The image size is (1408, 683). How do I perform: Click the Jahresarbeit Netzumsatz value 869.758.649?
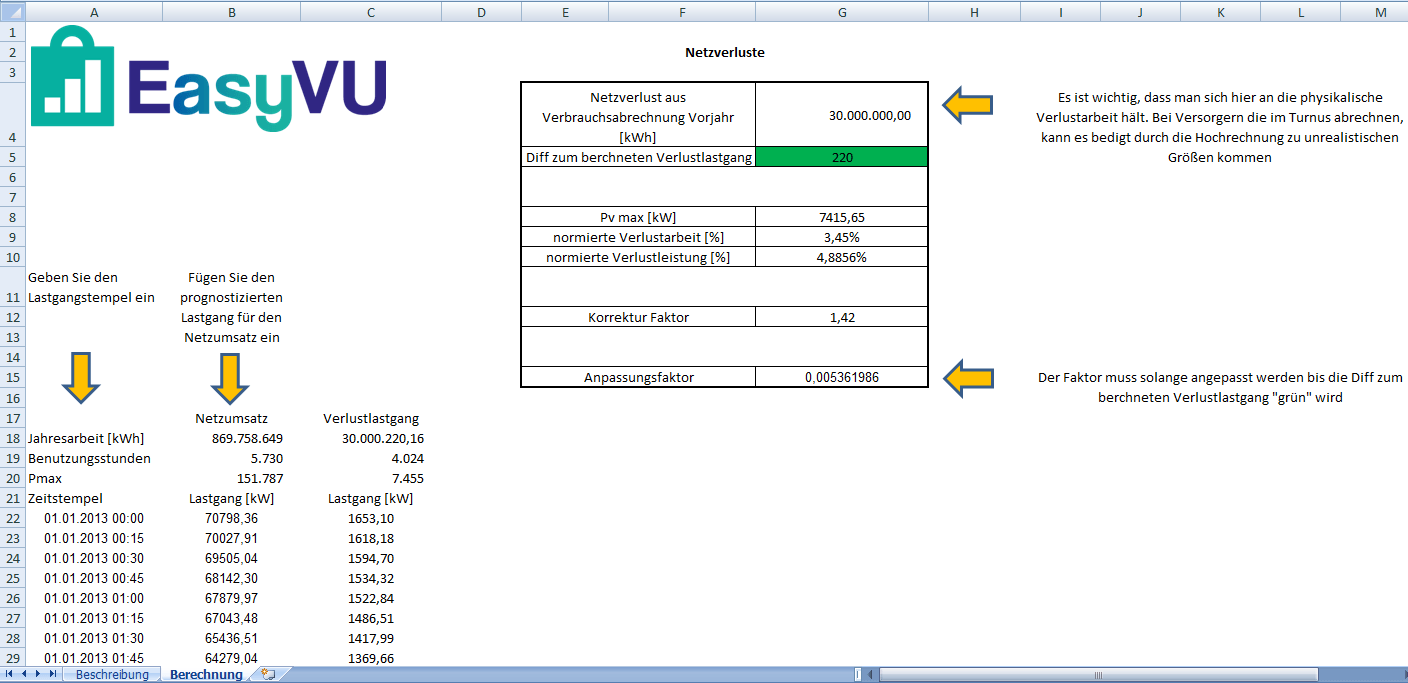coord(232,438)
